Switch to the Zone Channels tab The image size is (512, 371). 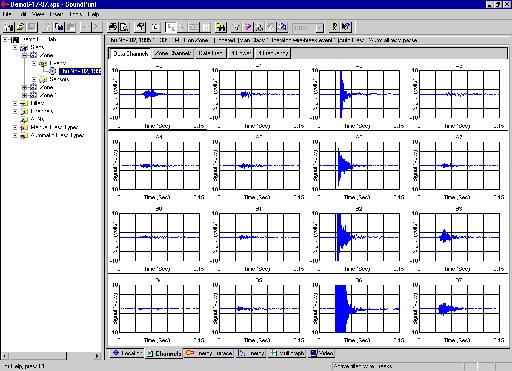(173, 53)
